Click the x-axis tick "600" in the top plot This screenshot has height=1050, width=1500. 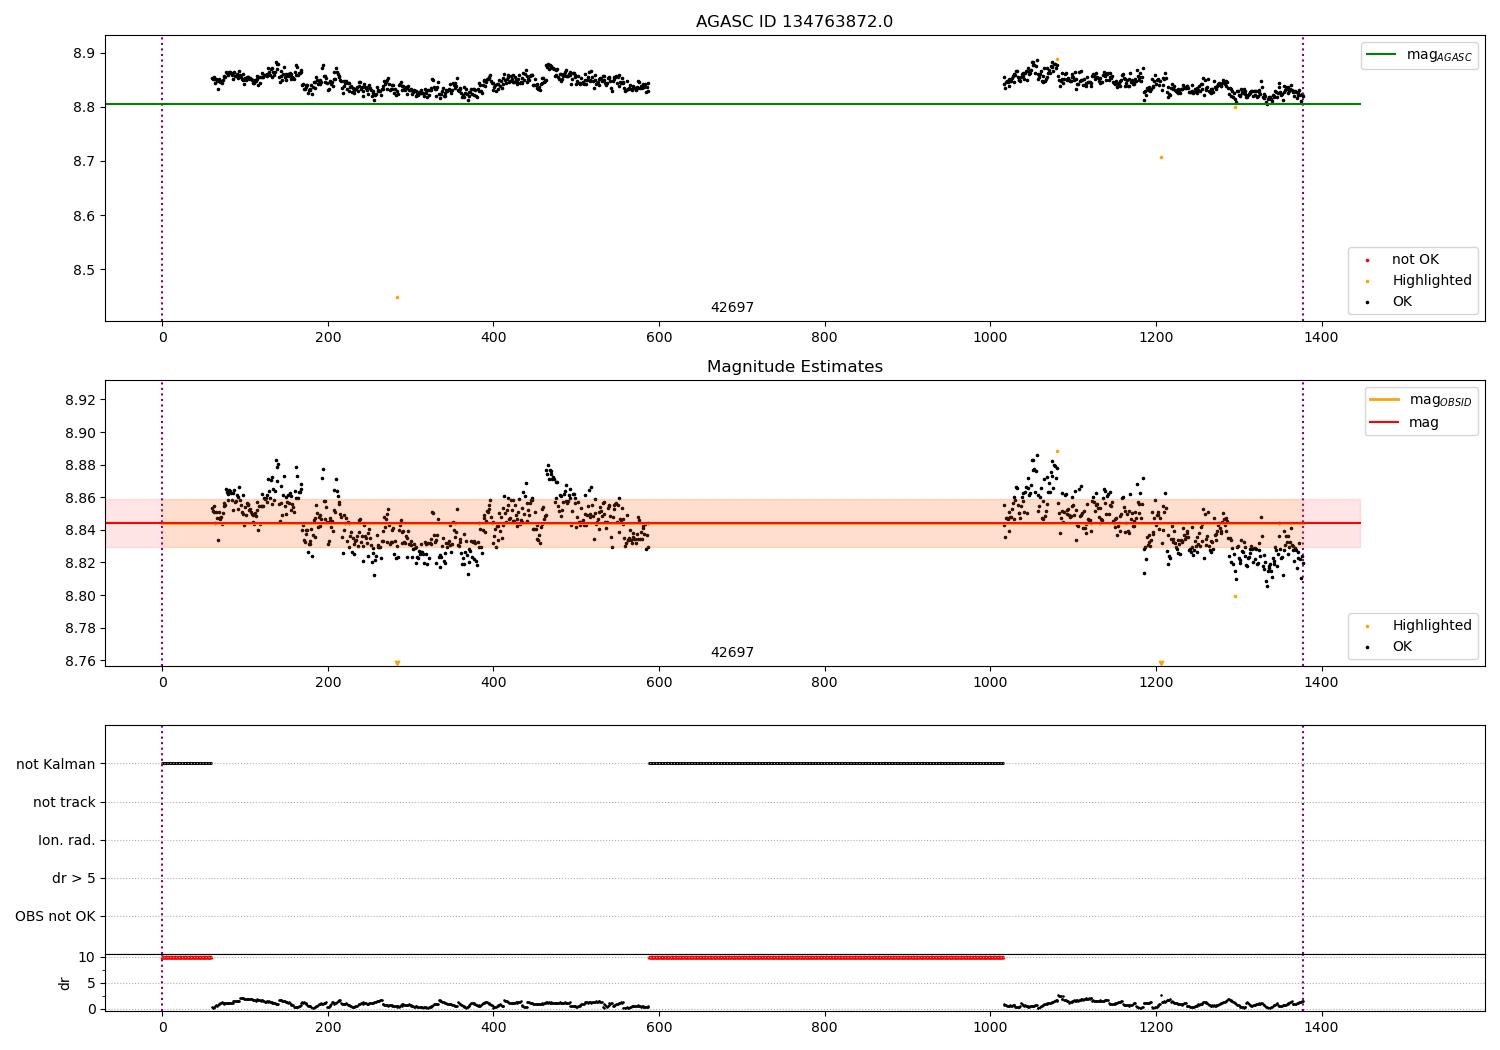[659, 338]
